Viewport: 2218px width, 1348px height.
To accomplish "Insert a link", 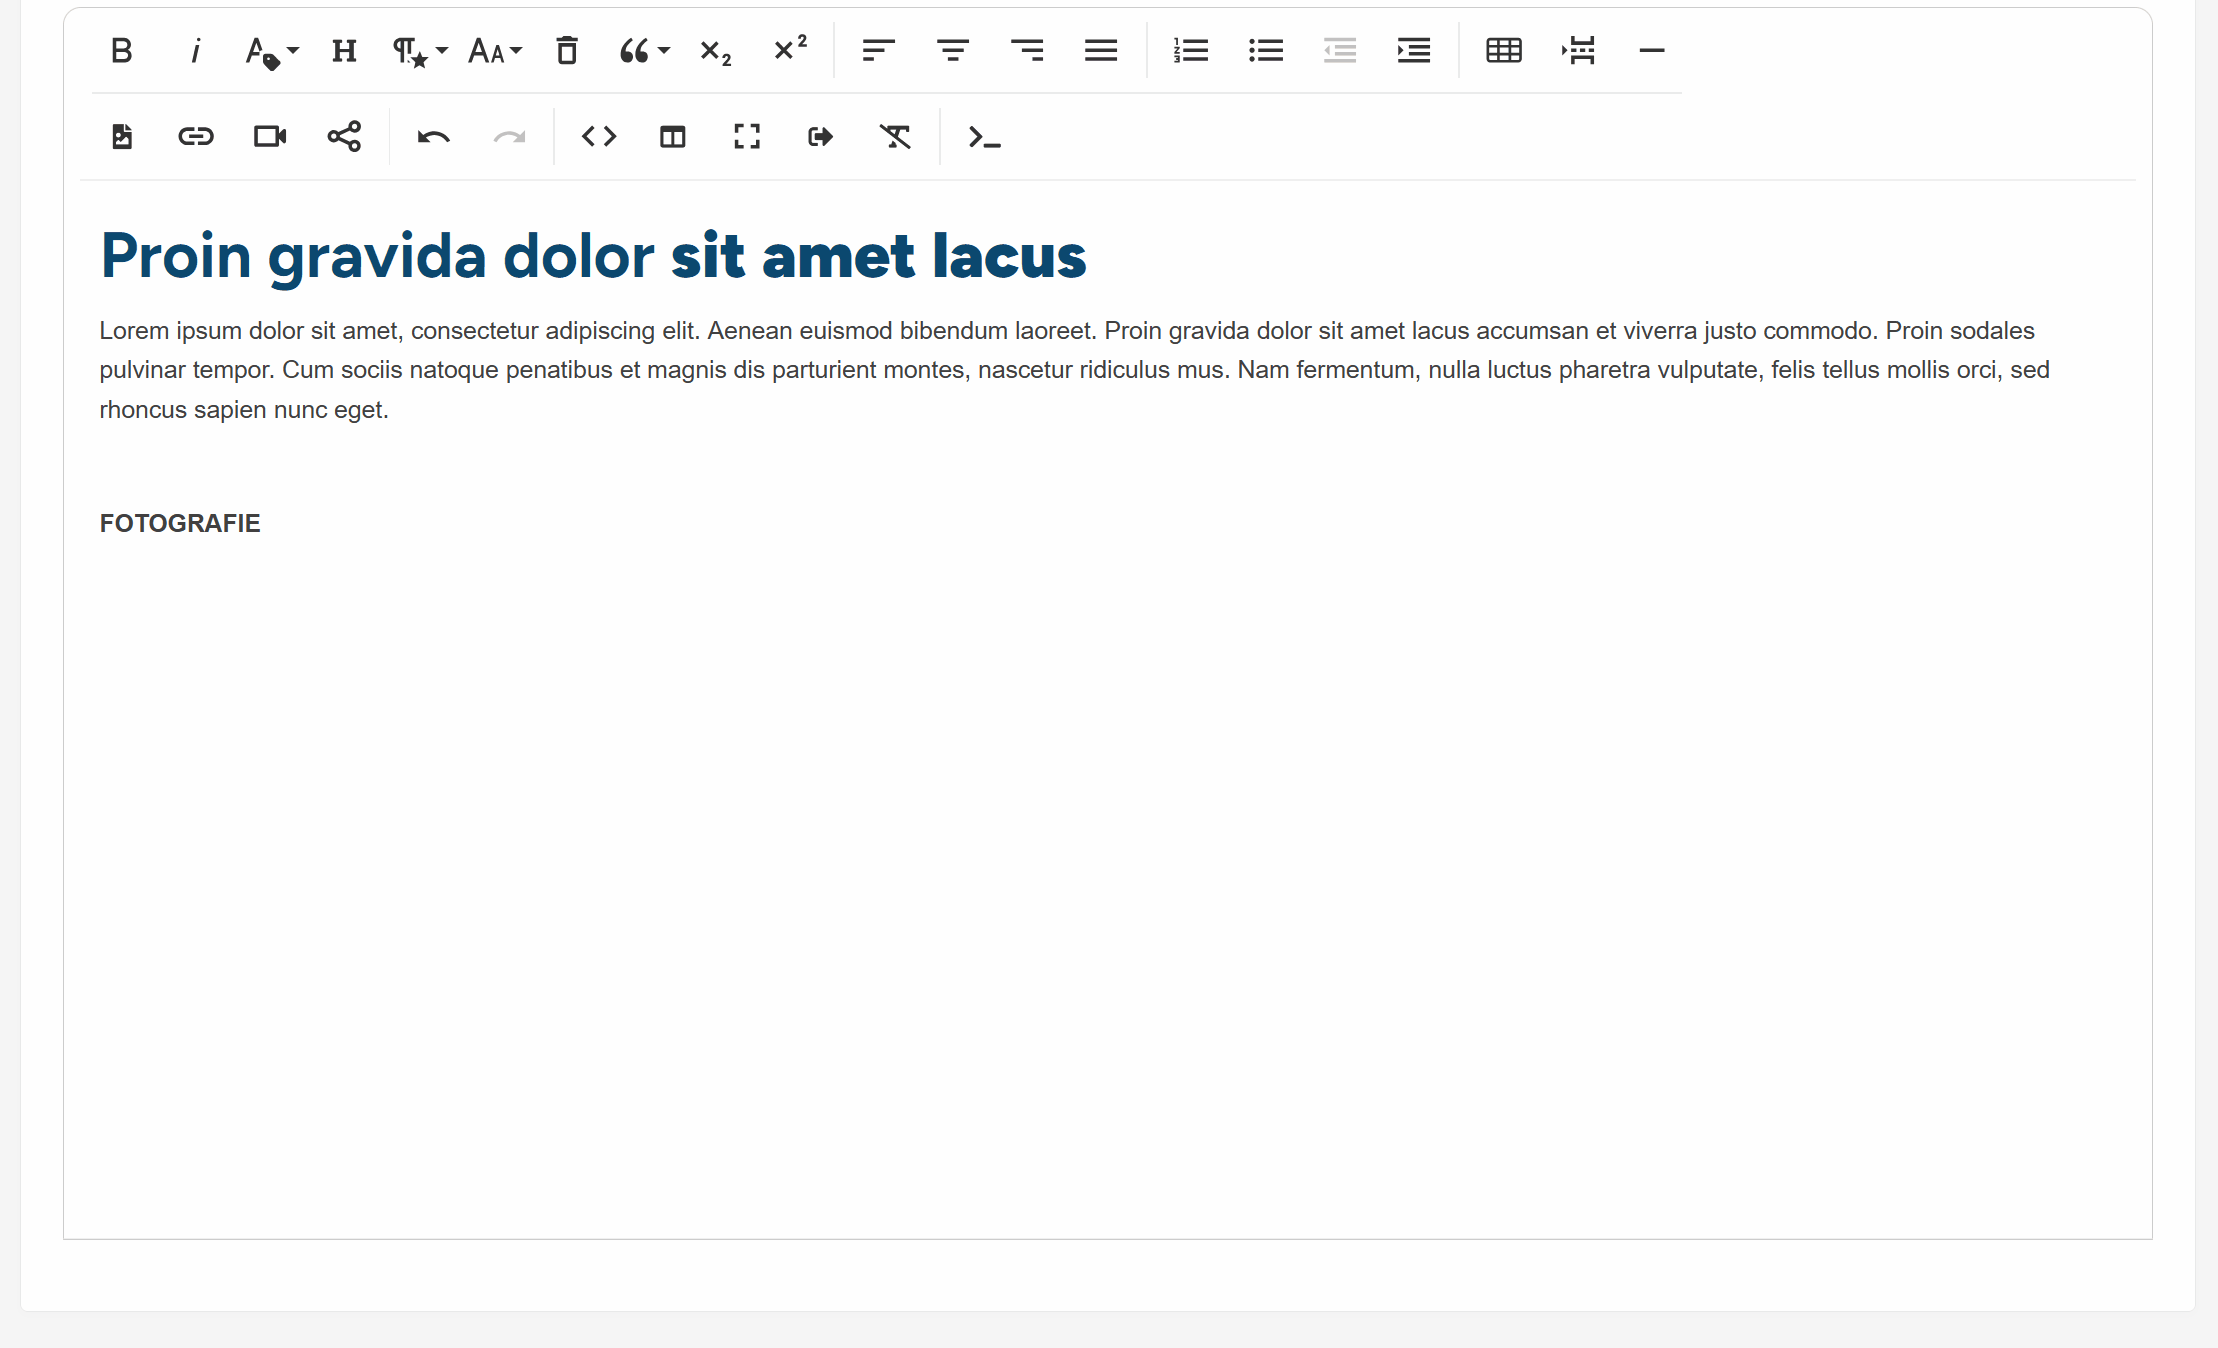I will pos(196,136).
